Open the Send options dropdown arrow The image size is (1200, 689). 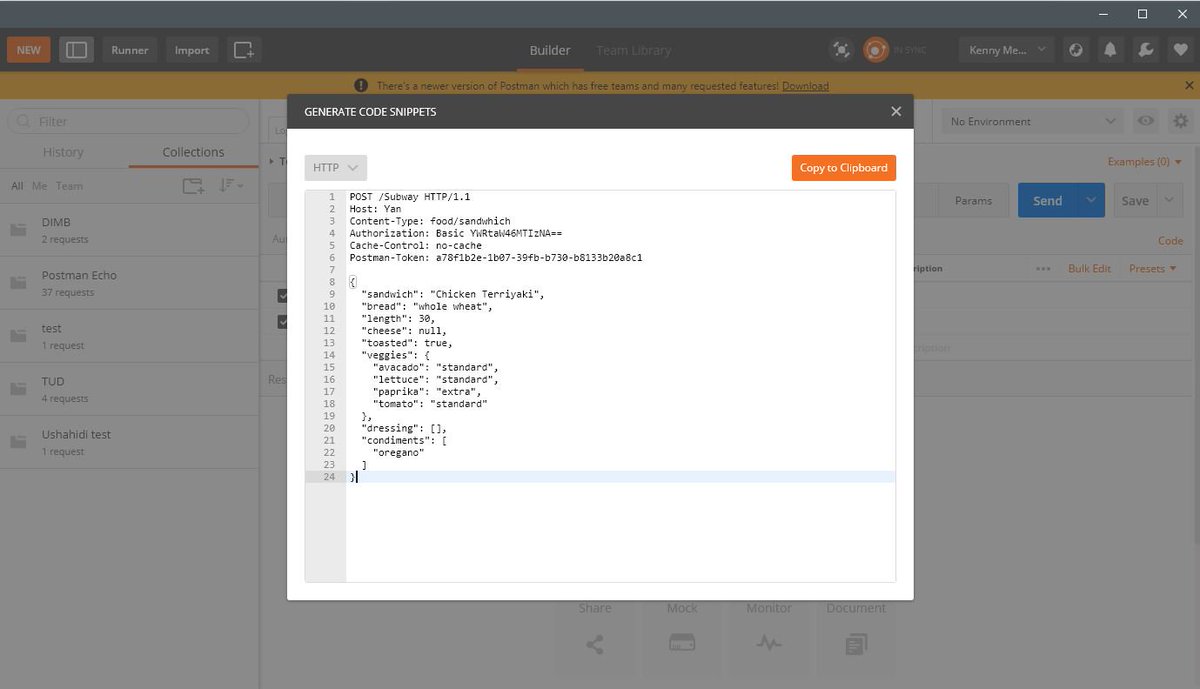tap(1091, 200)
